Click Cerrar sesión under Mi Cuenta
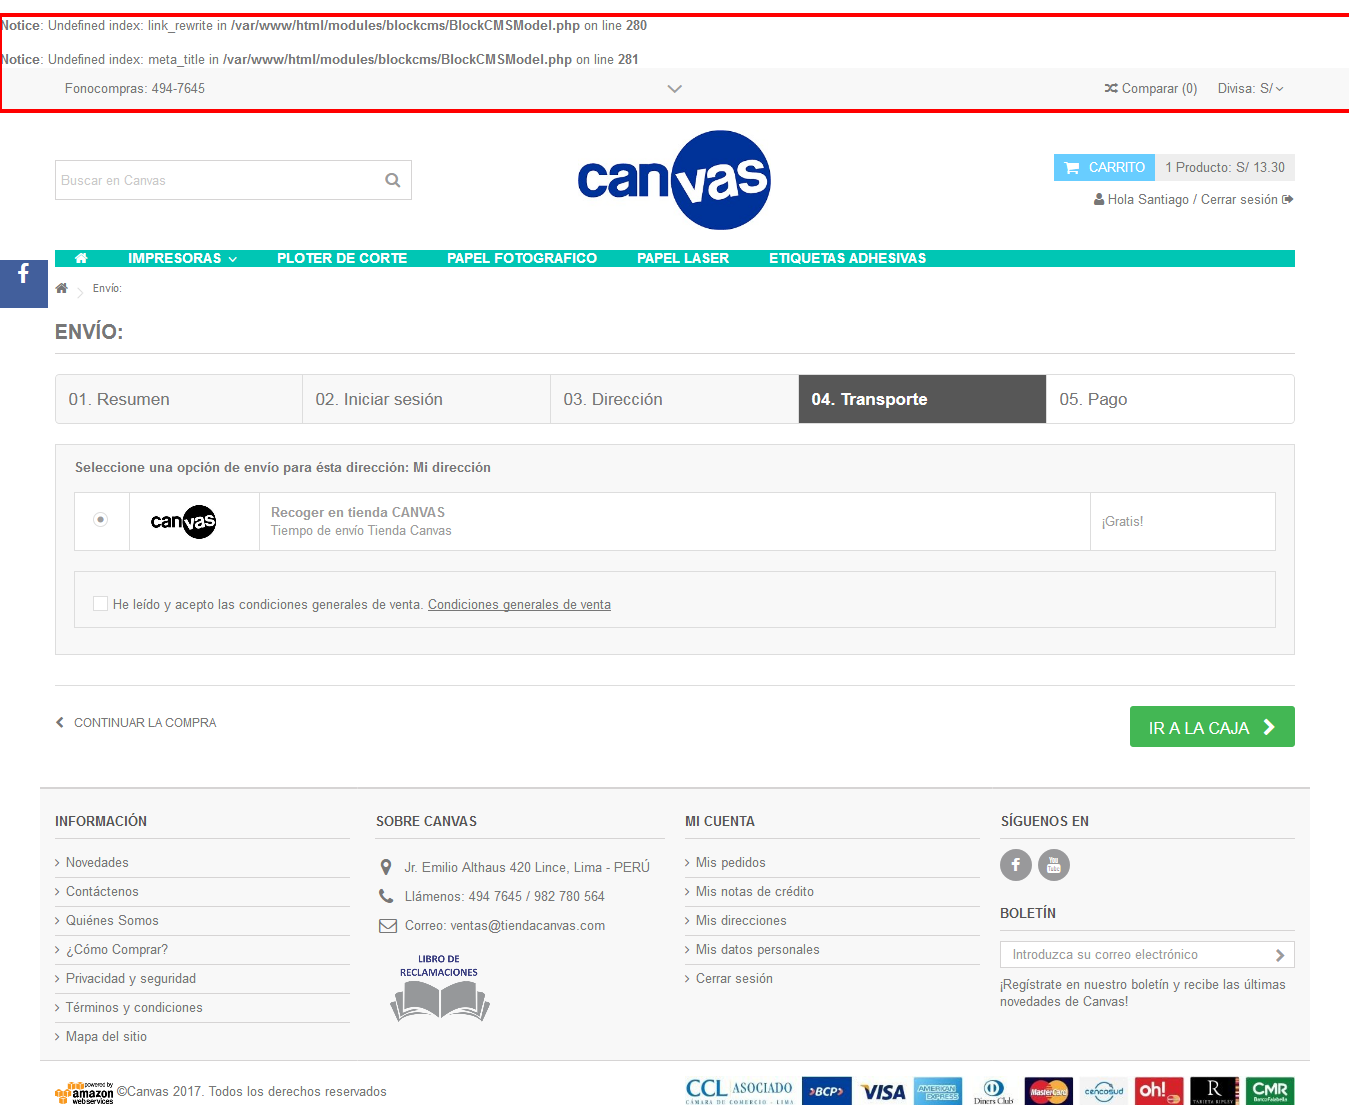Screen dimensions: 1349x1105 (x=734, y=979)
